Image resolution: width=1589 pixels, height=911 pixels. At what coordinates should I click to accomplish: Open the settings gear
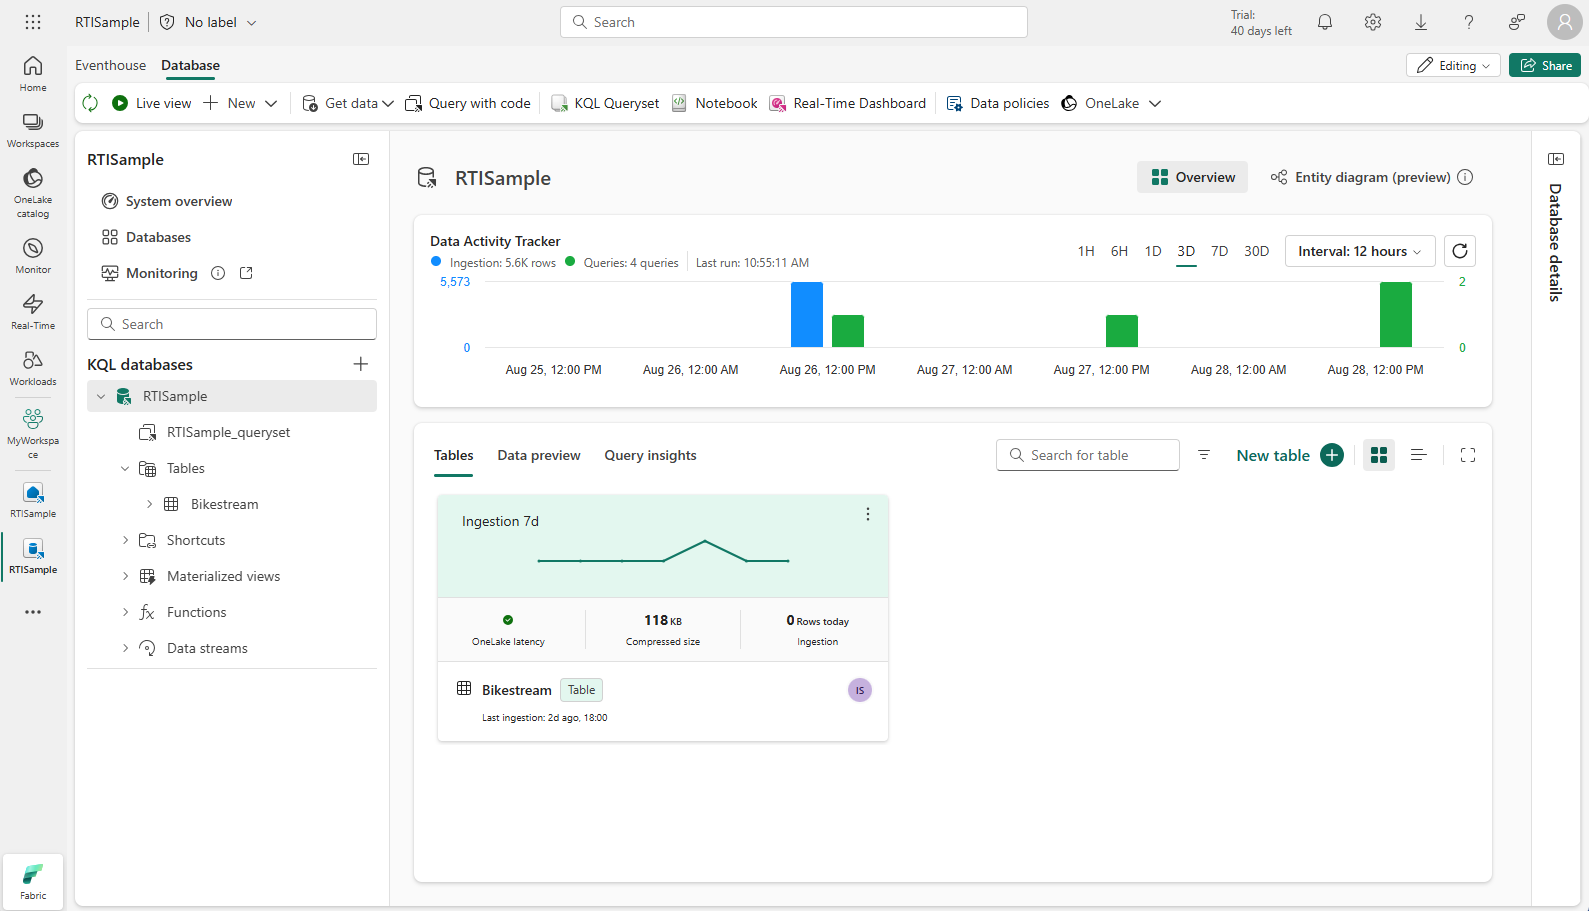click(x=1373, y=22)
